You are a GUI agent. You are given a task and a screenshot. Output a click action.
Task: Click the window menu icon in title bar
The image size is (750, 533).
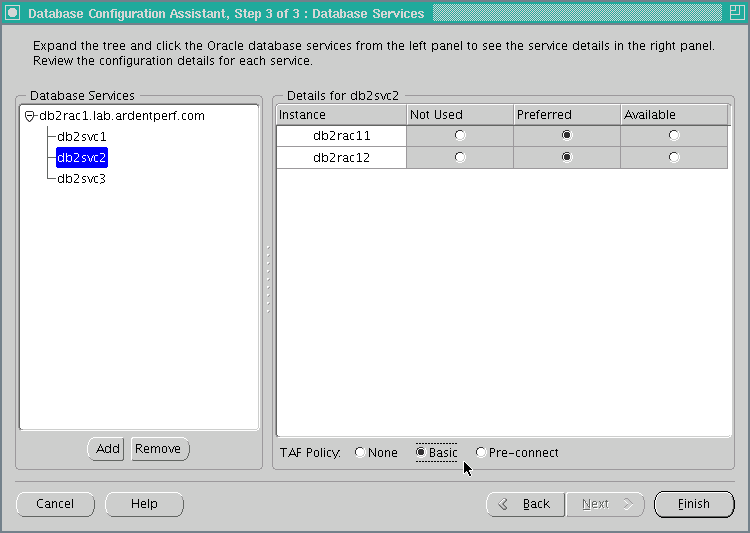[13, 13]
